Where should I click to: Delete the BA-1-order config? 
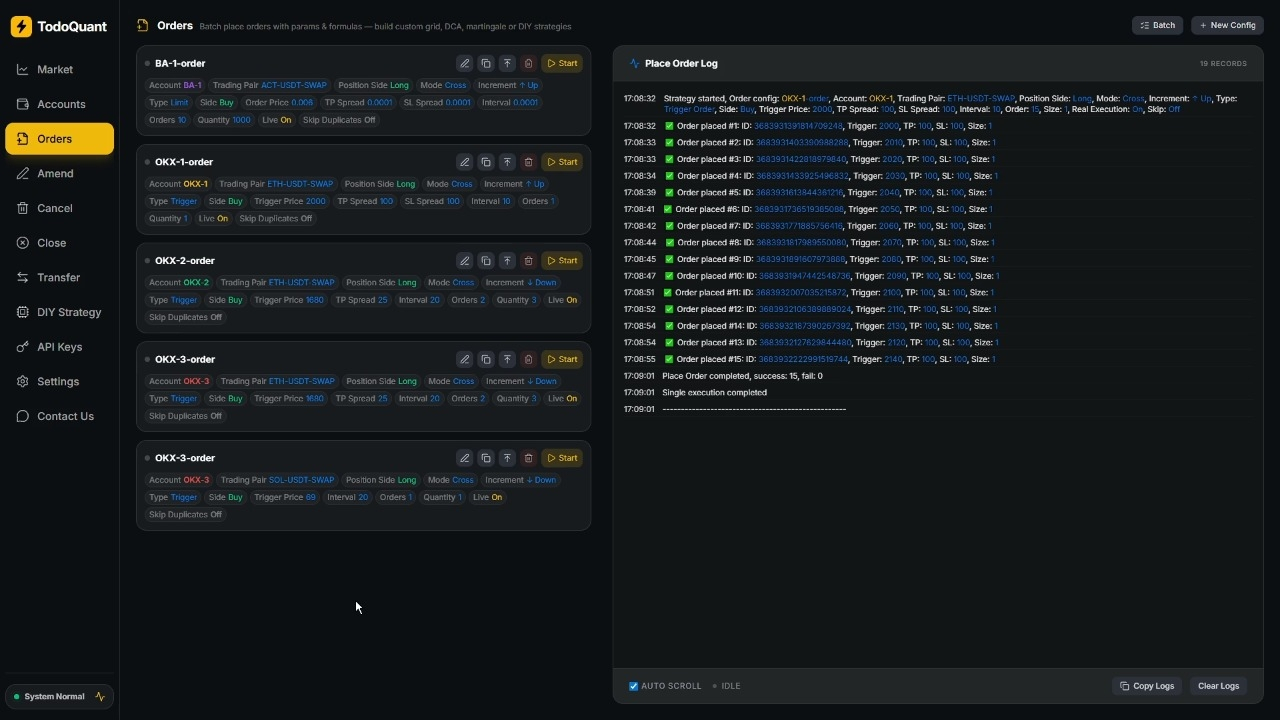529,63
